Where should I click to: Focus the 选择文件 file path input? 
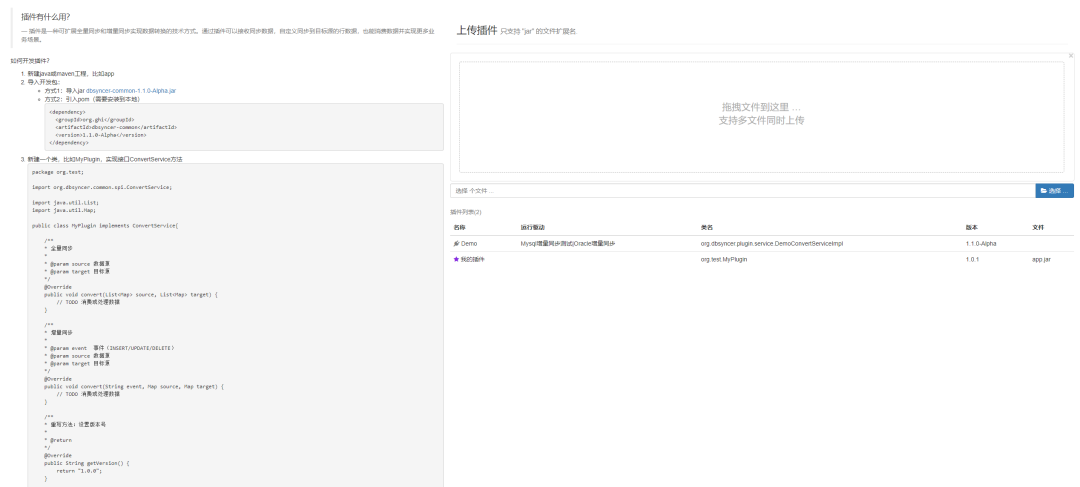point(741,190)
